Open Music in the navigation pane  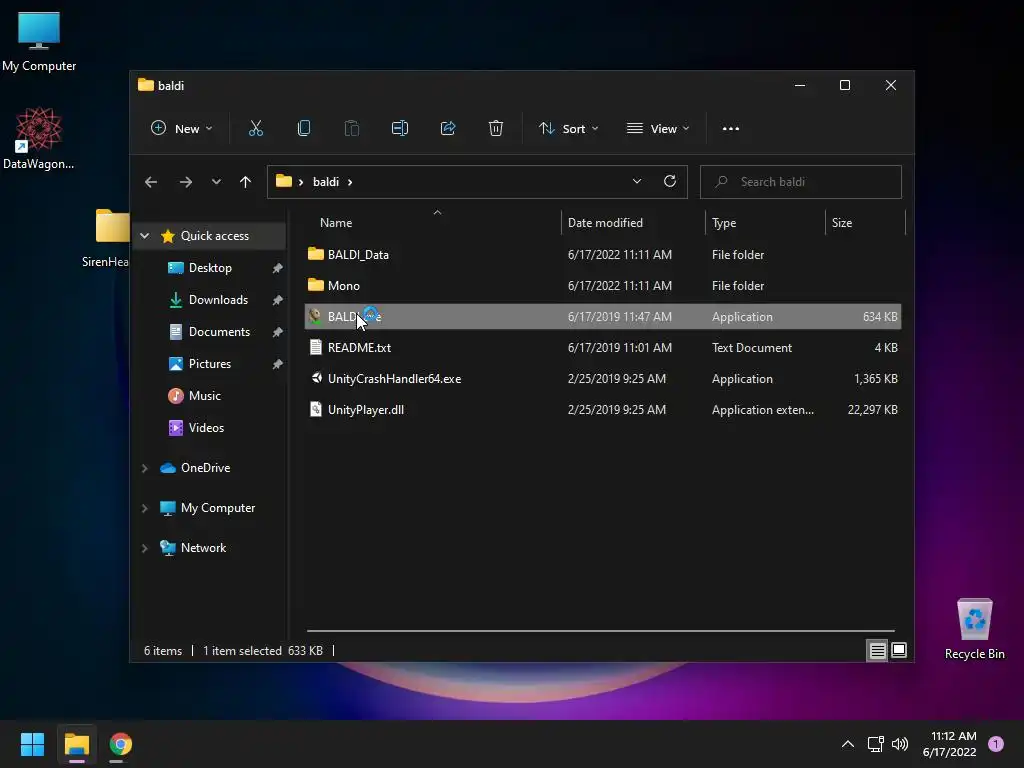(x=204, y=396)
